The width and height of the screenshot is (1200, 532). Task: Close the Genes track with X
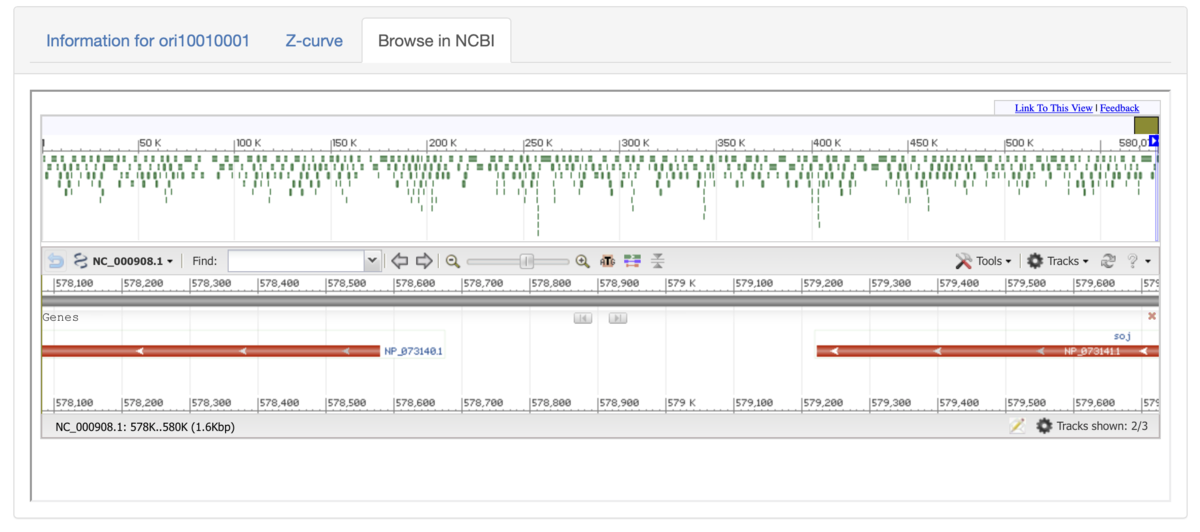click(1152, 316)
